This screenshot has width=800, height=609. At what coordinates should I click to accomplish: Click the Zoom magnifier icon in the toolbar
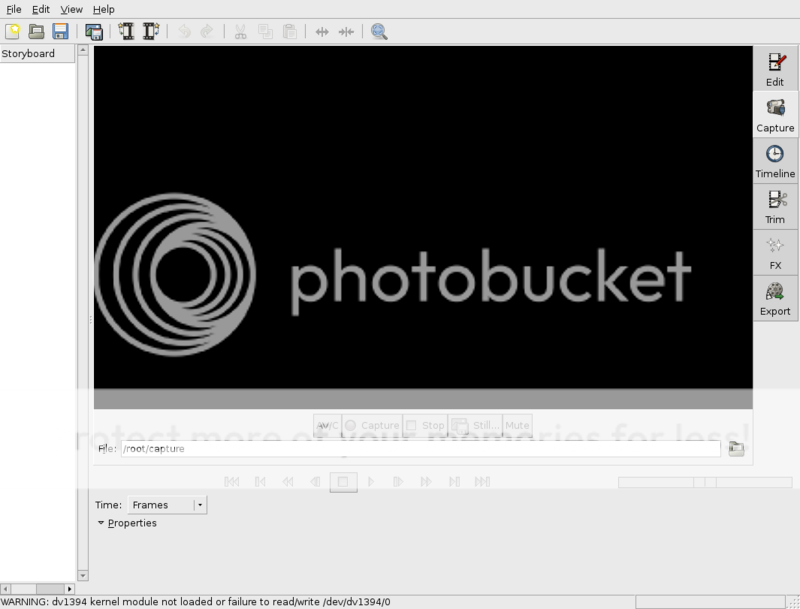(x=379, y=32)
